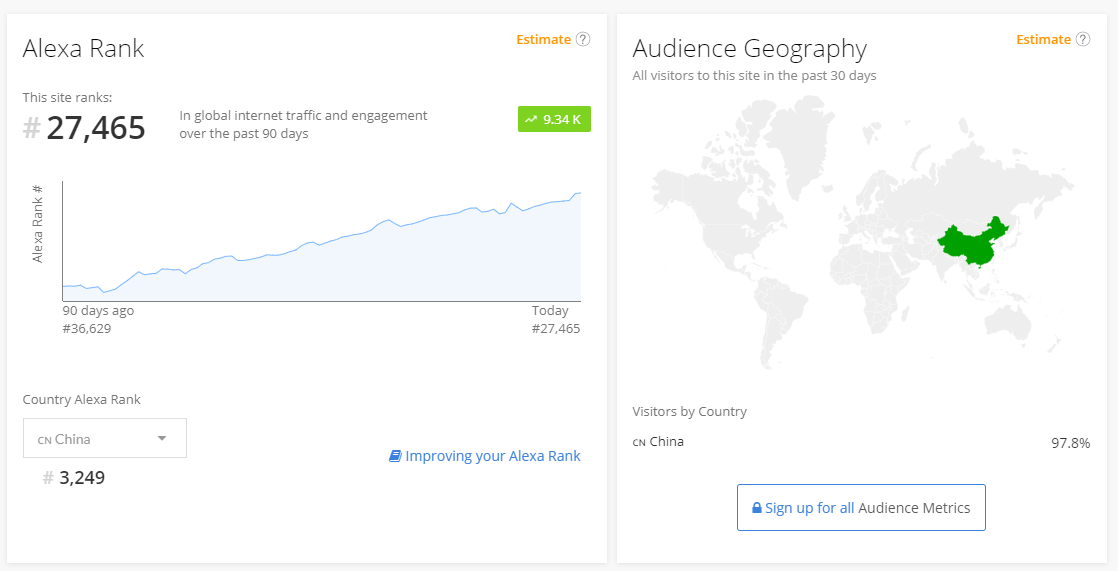Click help icon beside Alexa Rank Estimate
1118x571 pixels.
(583, 39)
